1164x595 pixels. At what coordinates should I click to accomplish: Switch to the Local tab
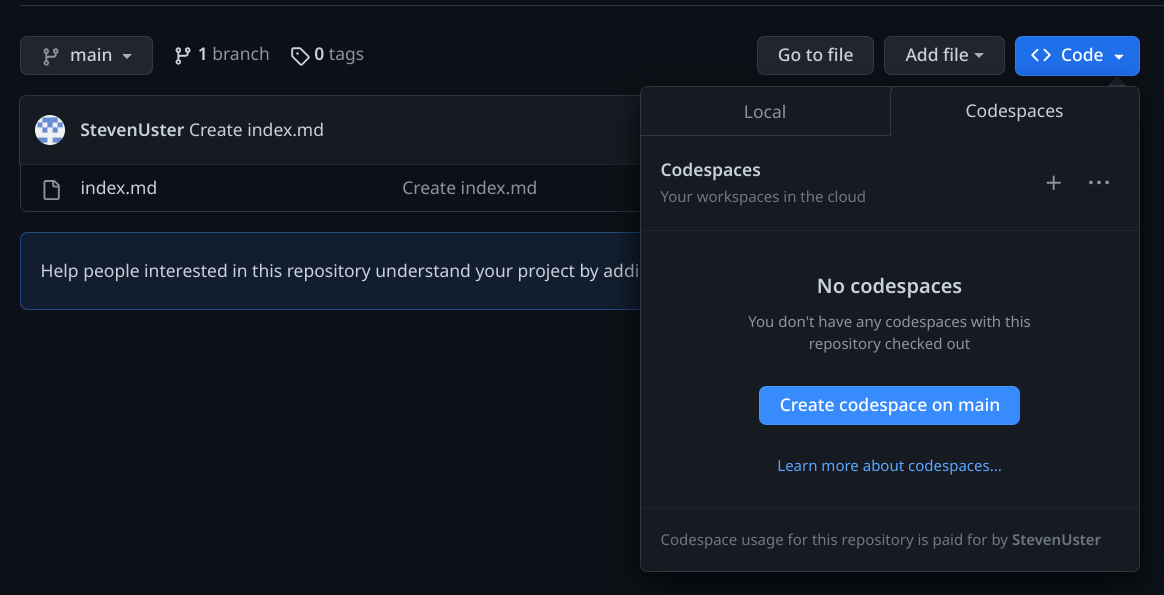click(x=765, y=111)
